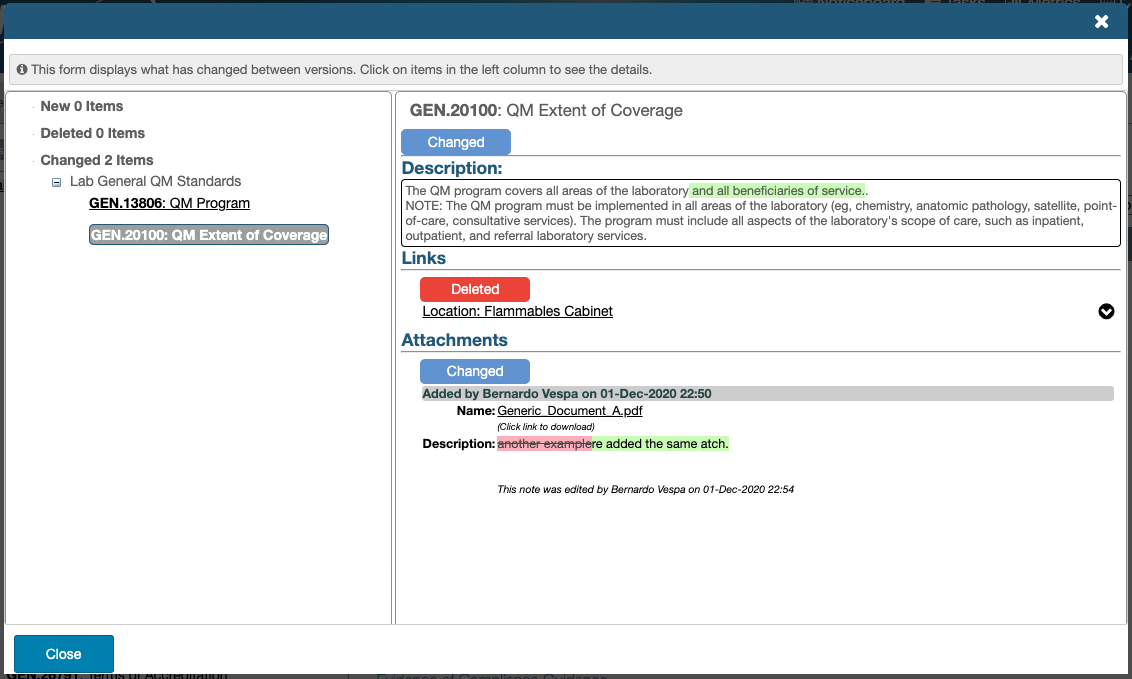Click the '(Click link to download)' hint
1132x679 pixels.
(546, 426)
